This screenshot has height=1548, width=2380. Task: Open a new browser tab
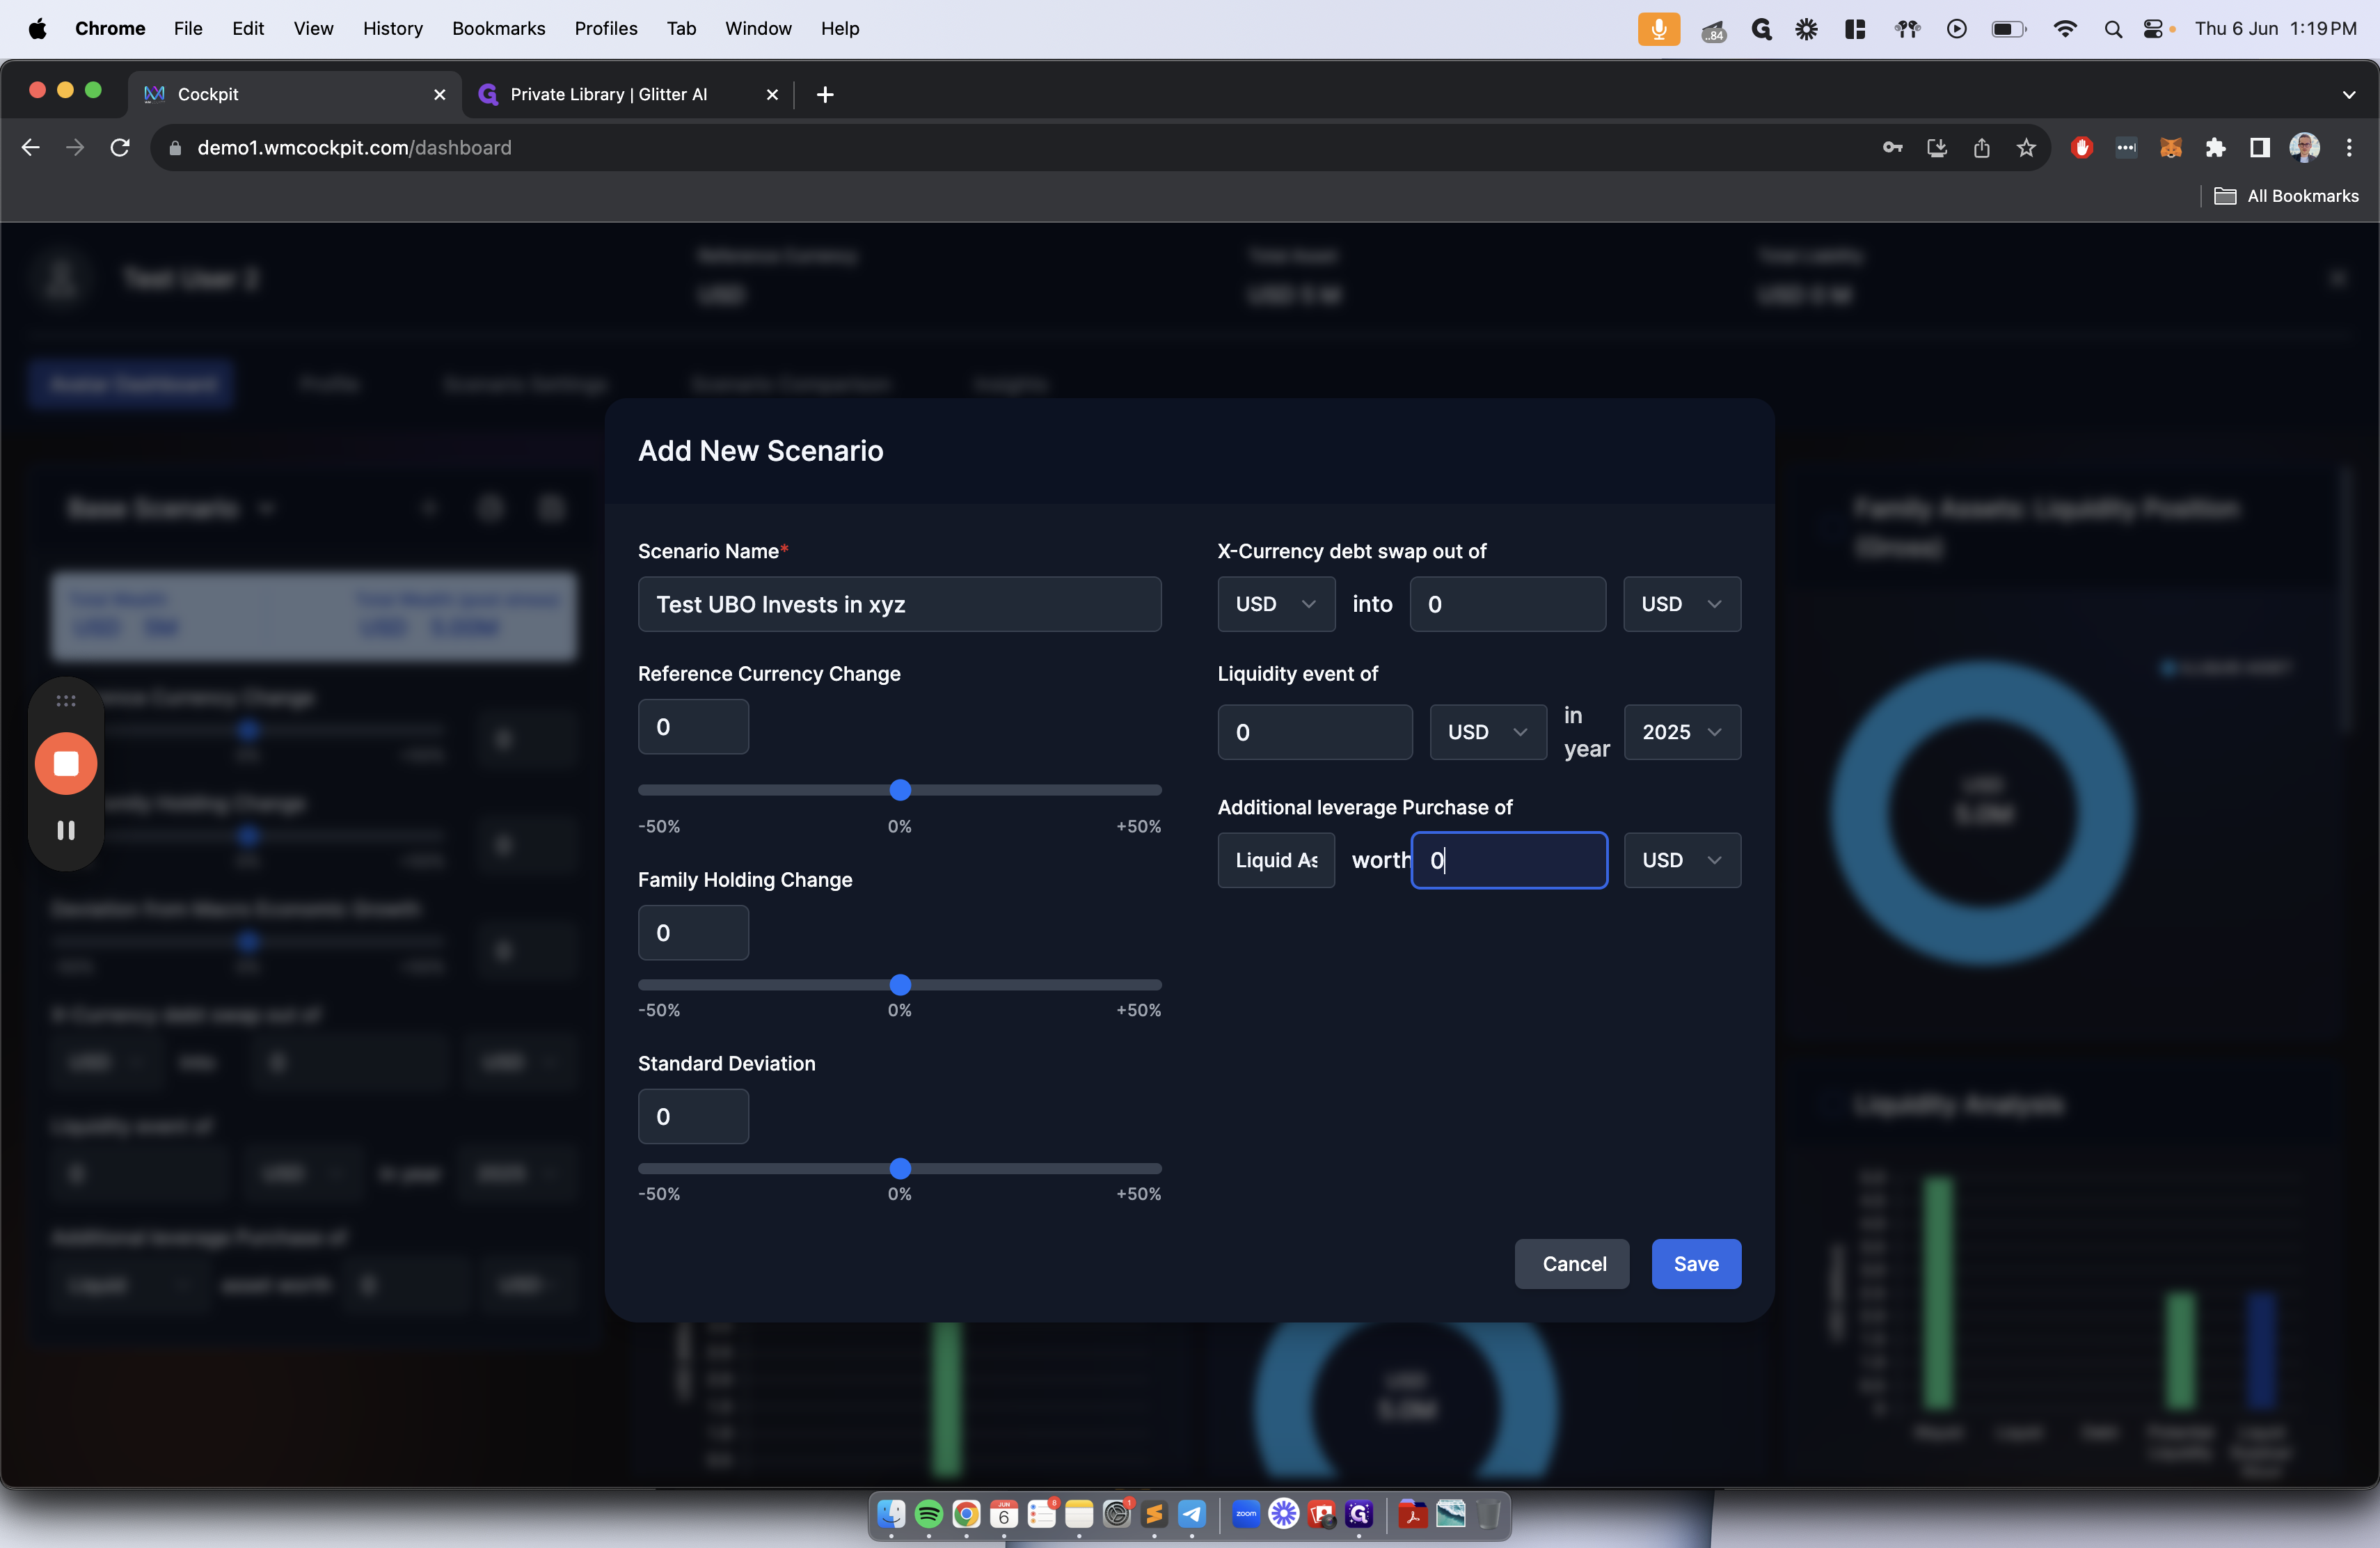825,95
